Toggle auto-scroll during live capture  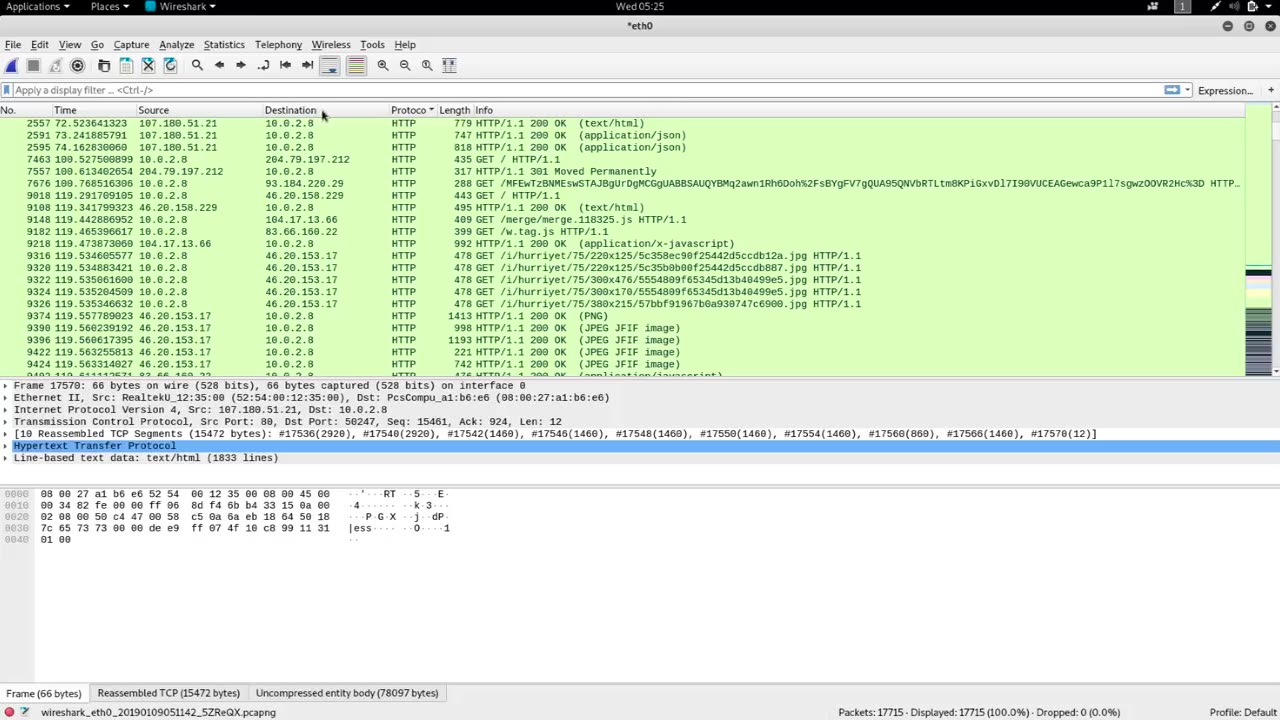pyautogui.click(x=330, y=65)
